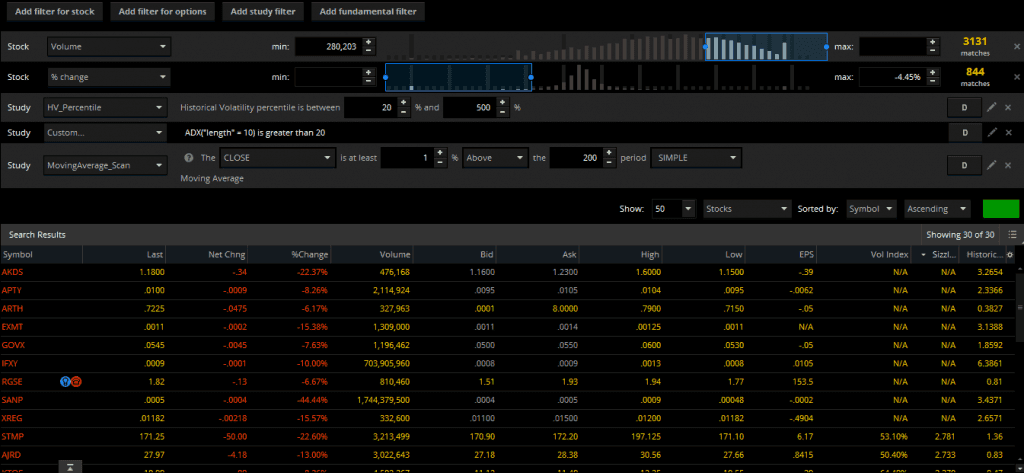Open the Show 50 results dropdown
The image size is (1024, 473).
[674, 209]
